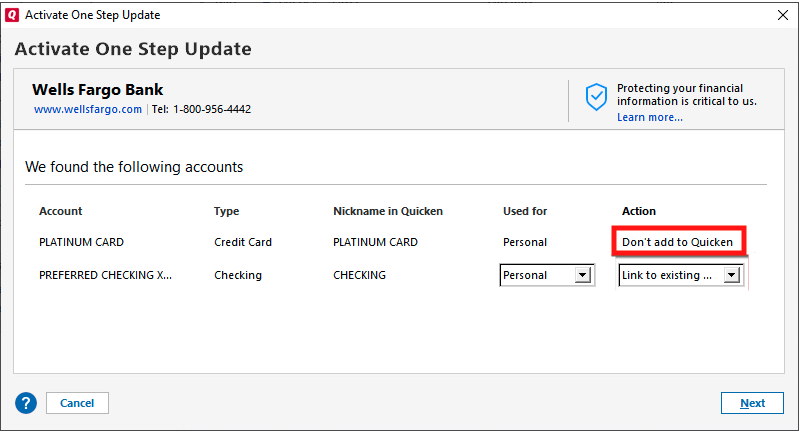Click Personal text in PLATINUM CARD row
The image size is (801, 434).
[x=525, y=242]
